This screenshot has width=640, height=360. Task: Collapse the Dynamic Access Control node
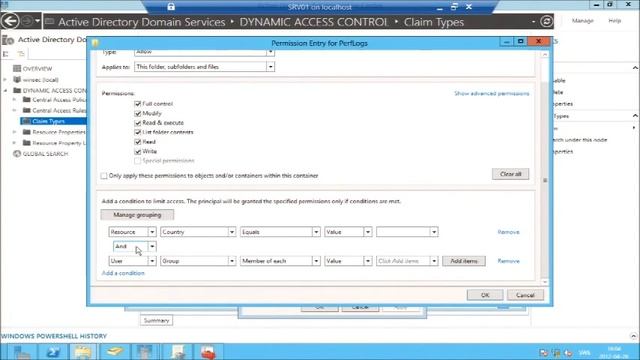[5, 90]
